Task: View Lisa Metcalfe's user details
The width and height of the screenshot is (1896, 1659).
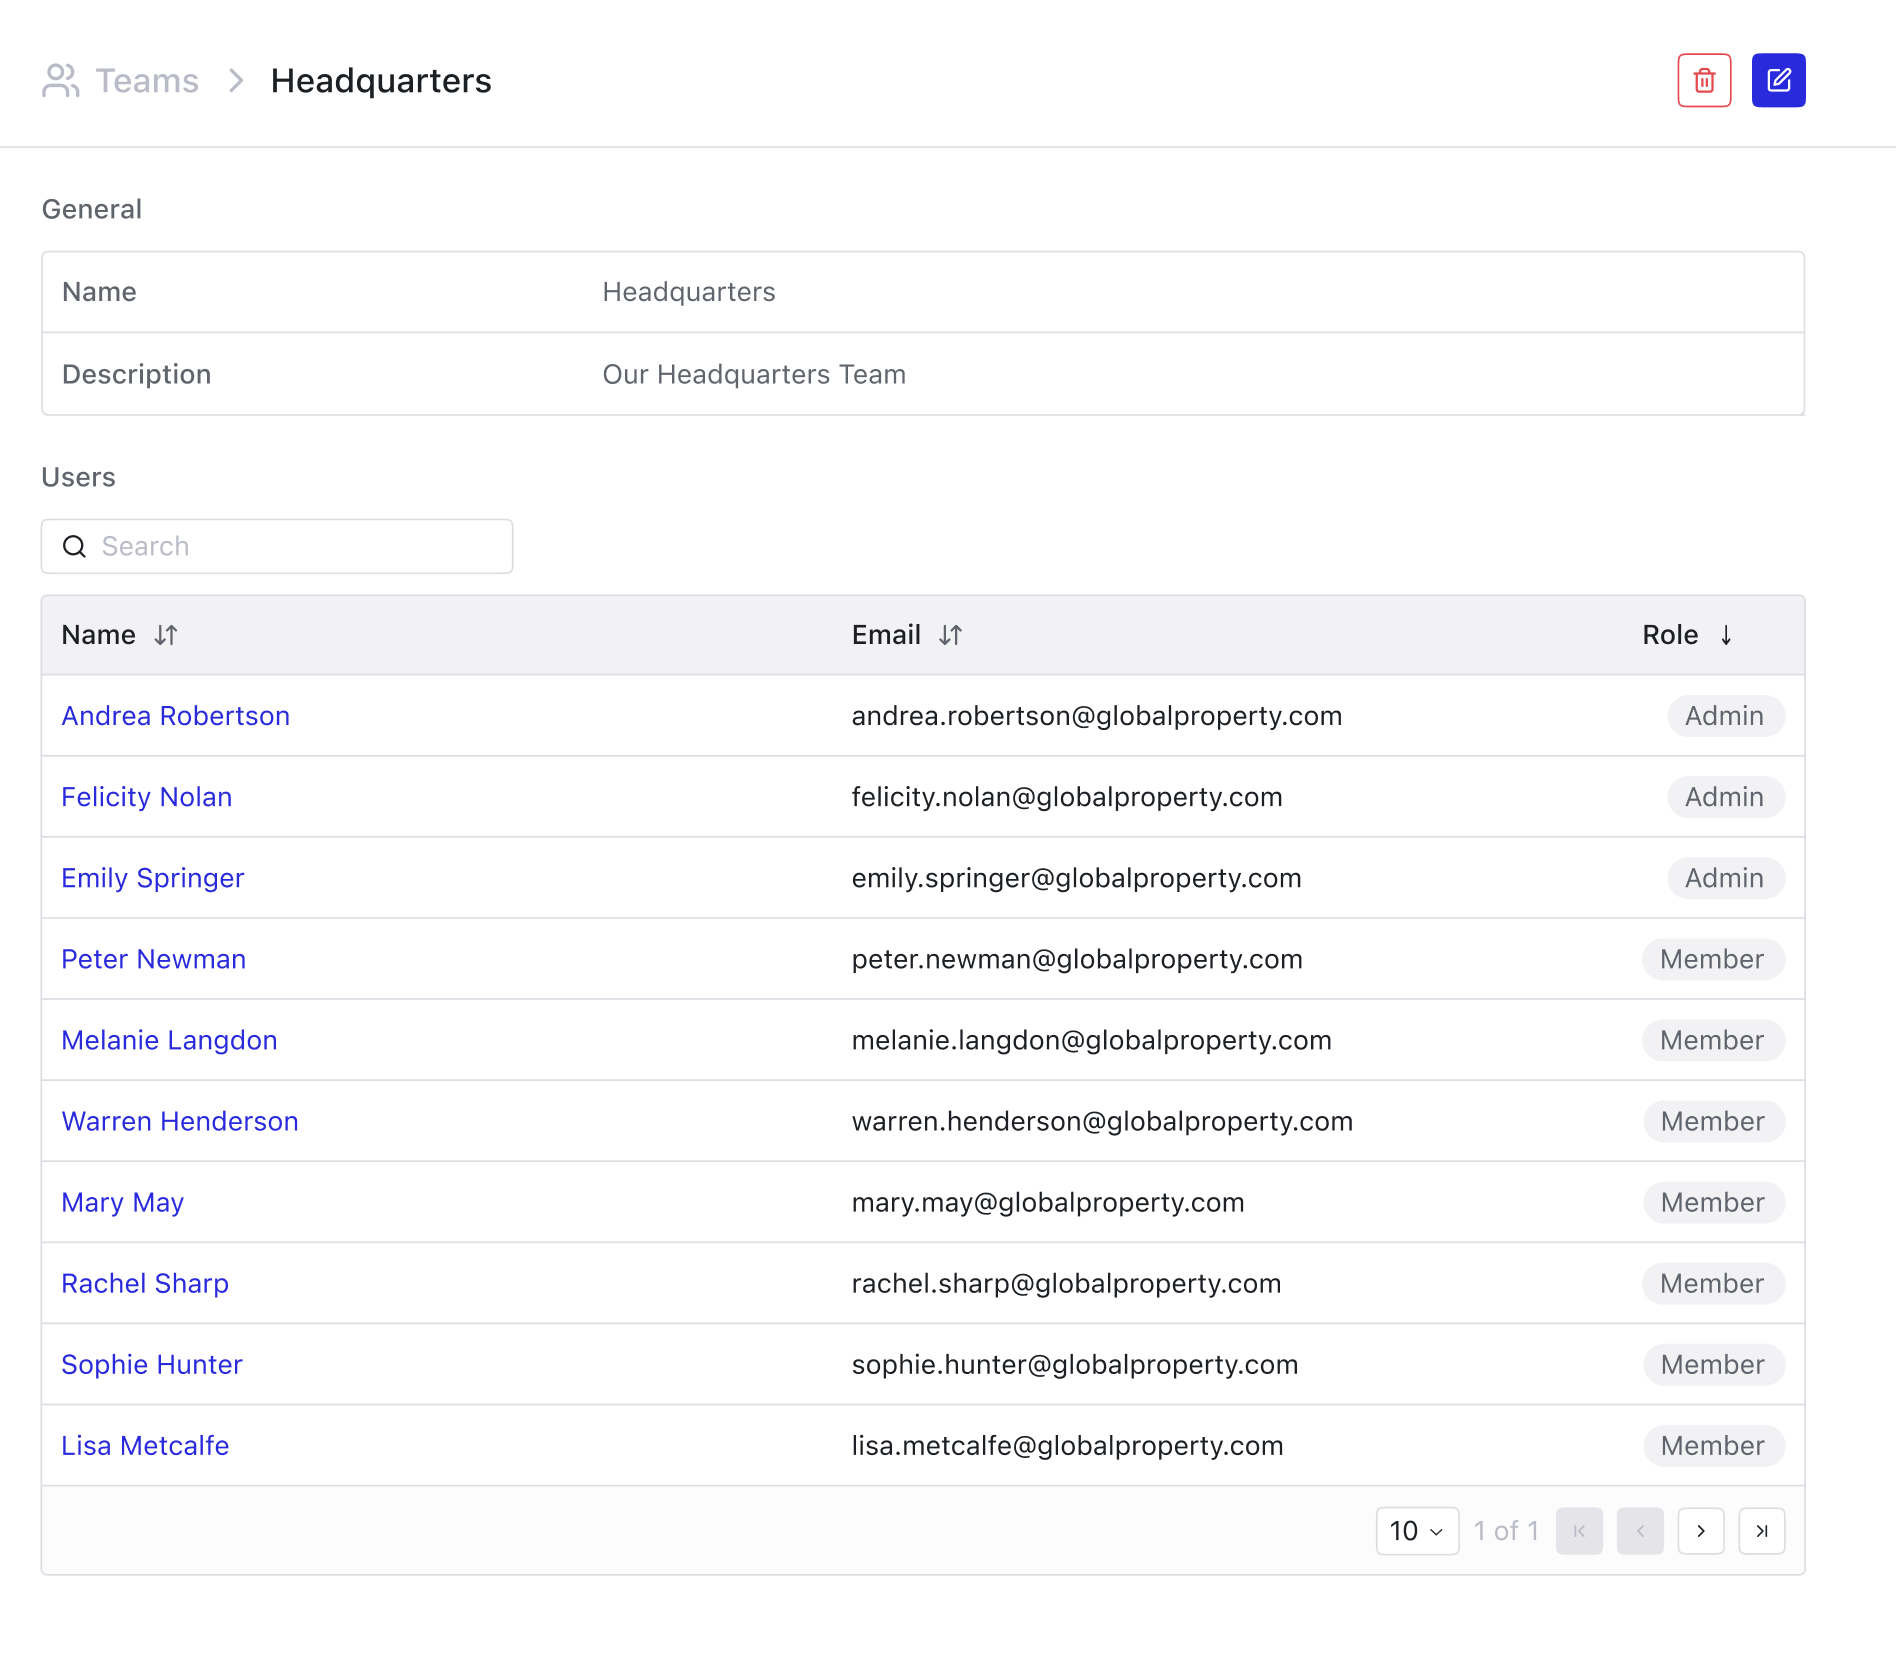Action: point(145,1445)
